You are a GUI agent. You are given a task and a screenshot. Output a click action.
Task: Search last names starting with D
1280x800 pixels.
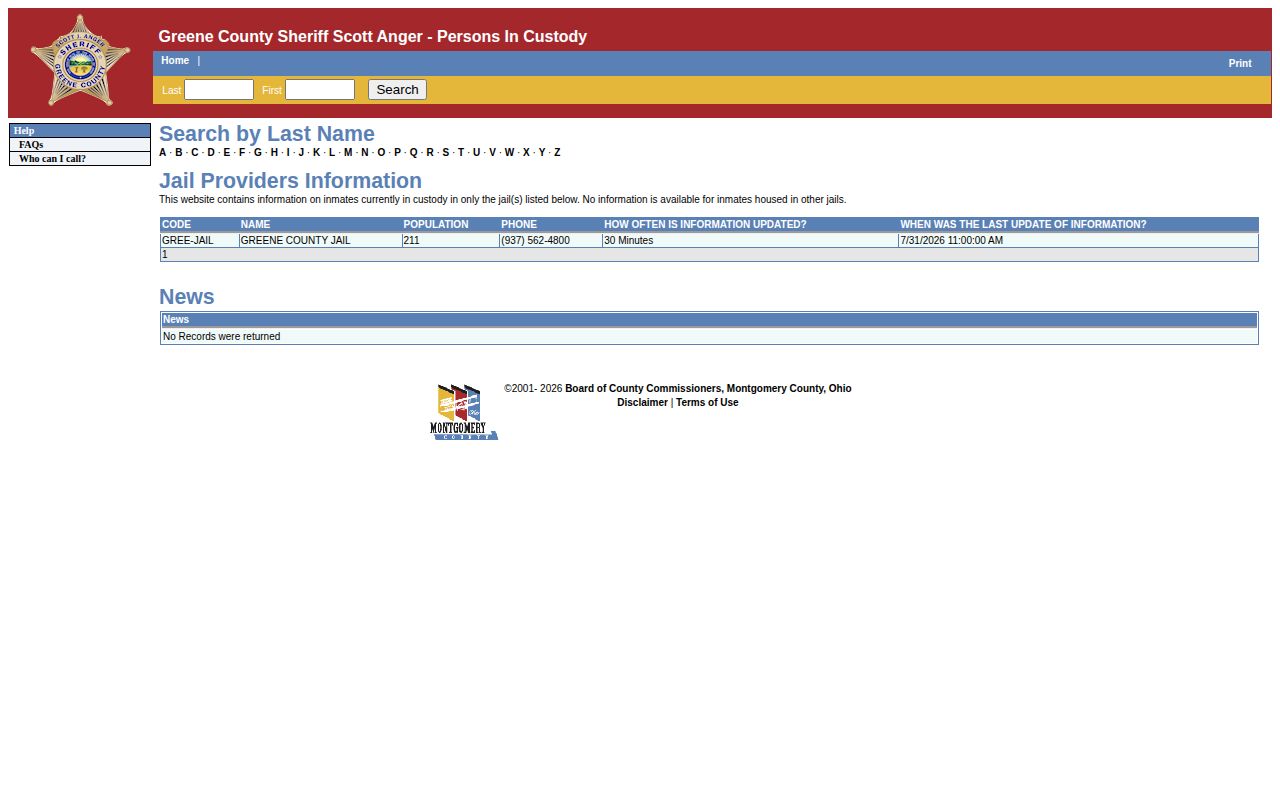pyautogui.click(x=211, y=153)
